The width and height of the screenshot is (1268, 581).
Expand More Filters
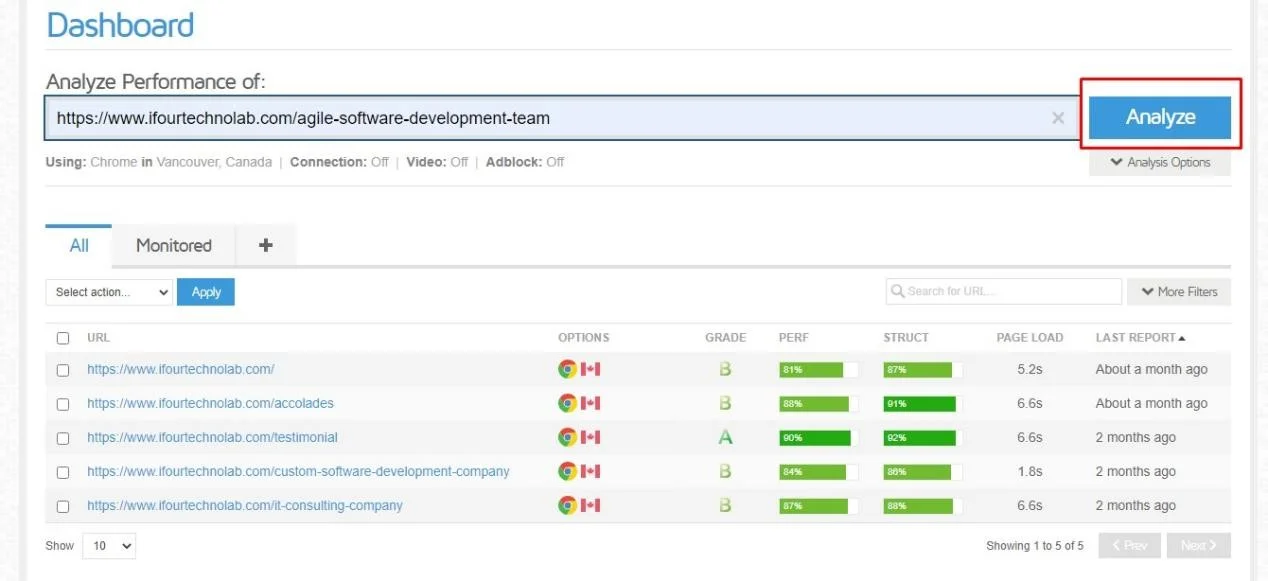pyautogui.click(x=1179, y=291)
